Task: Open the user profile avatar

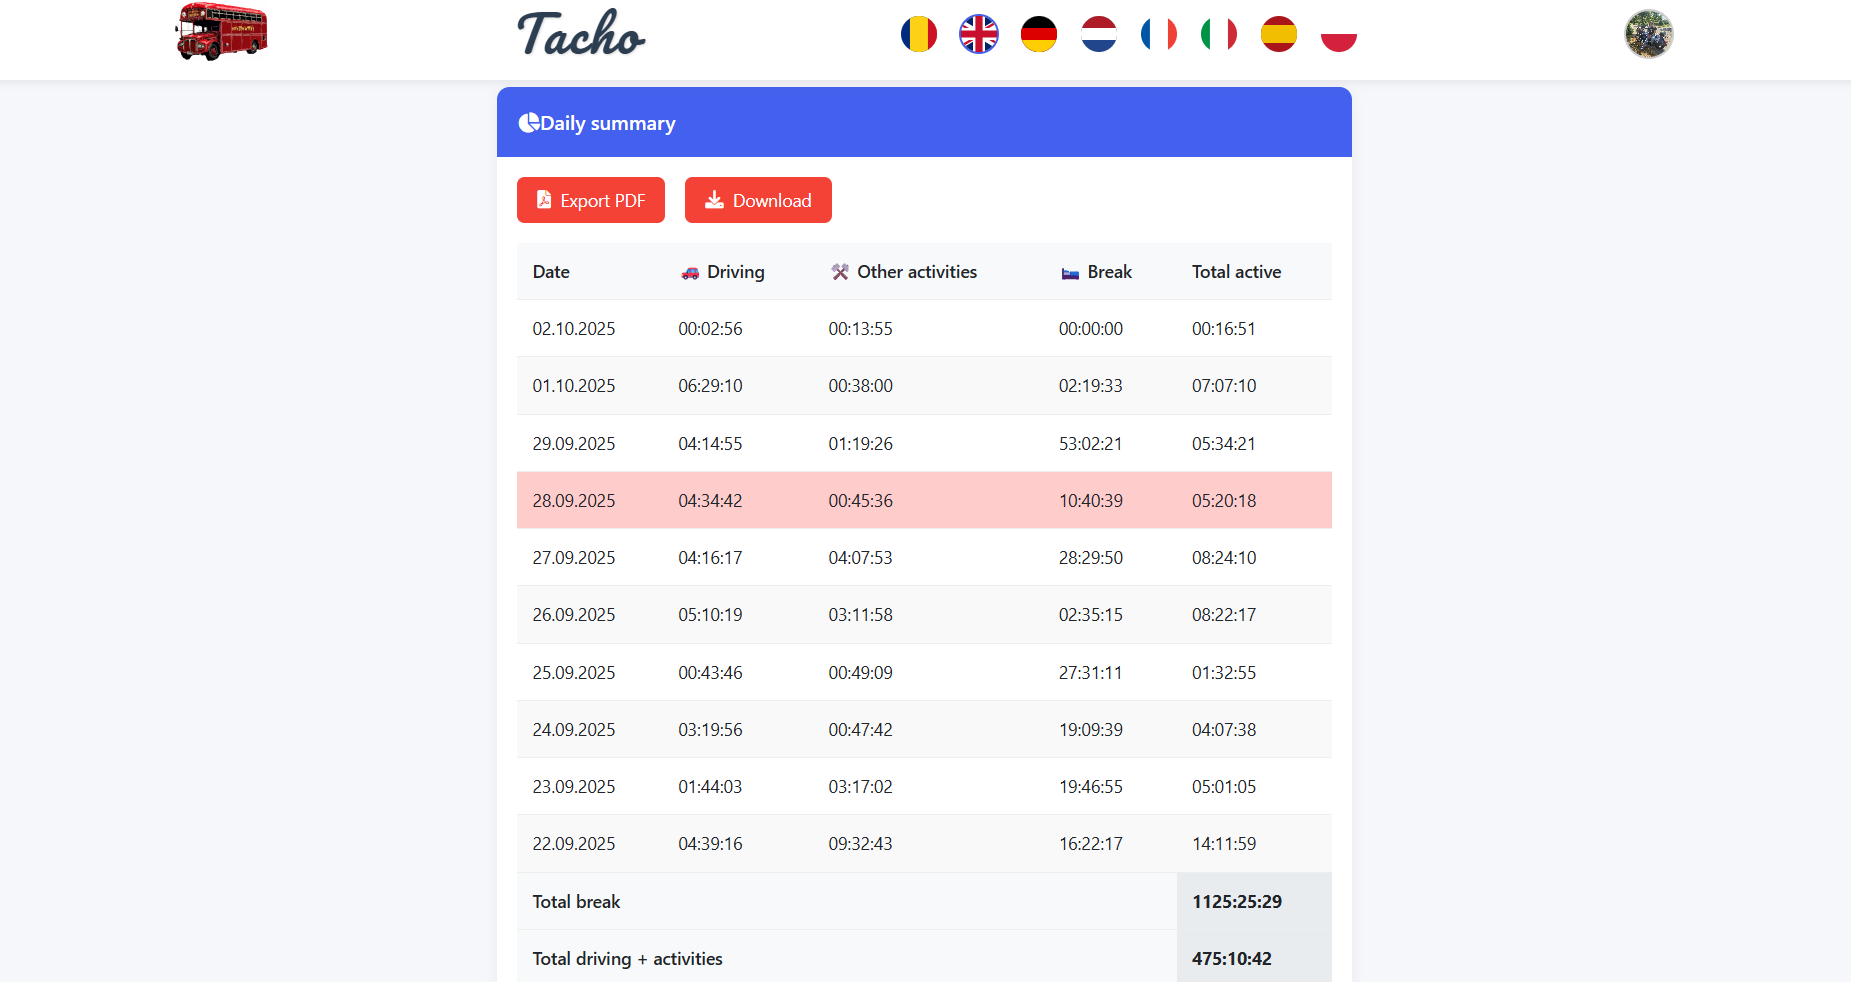Action: tap(1648, 34)
